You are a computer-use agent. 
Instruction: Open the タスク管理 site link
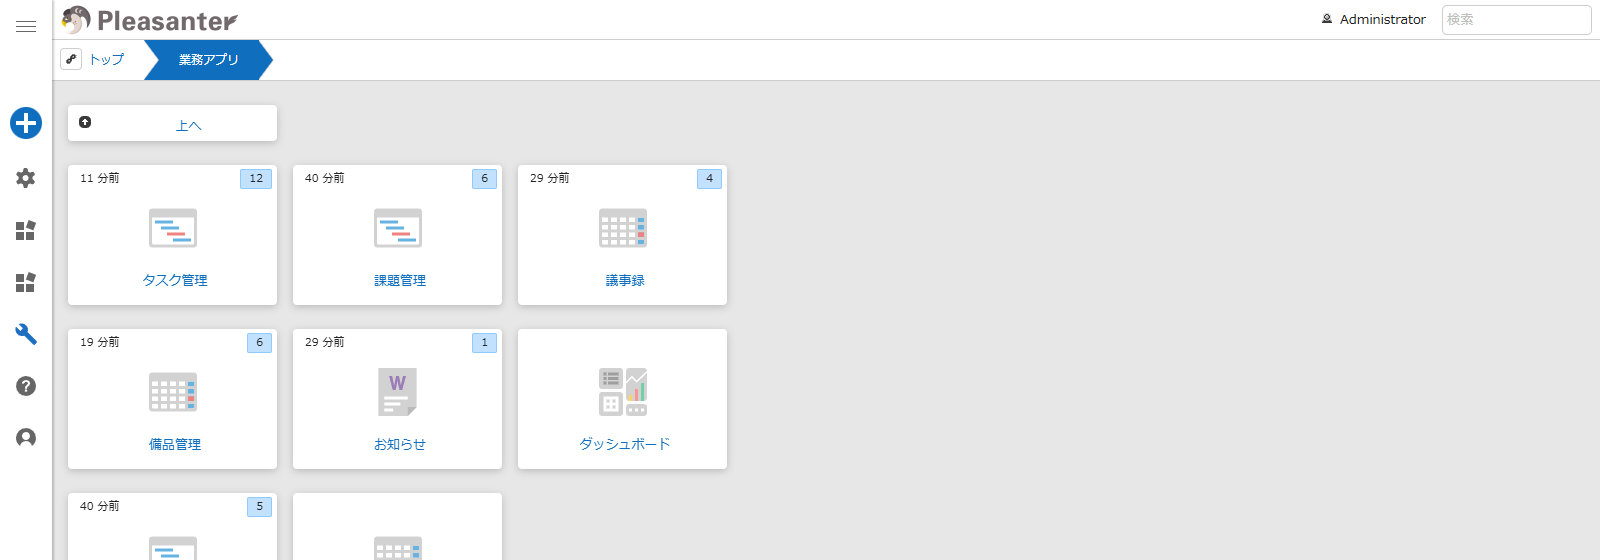tap(175, 281)
